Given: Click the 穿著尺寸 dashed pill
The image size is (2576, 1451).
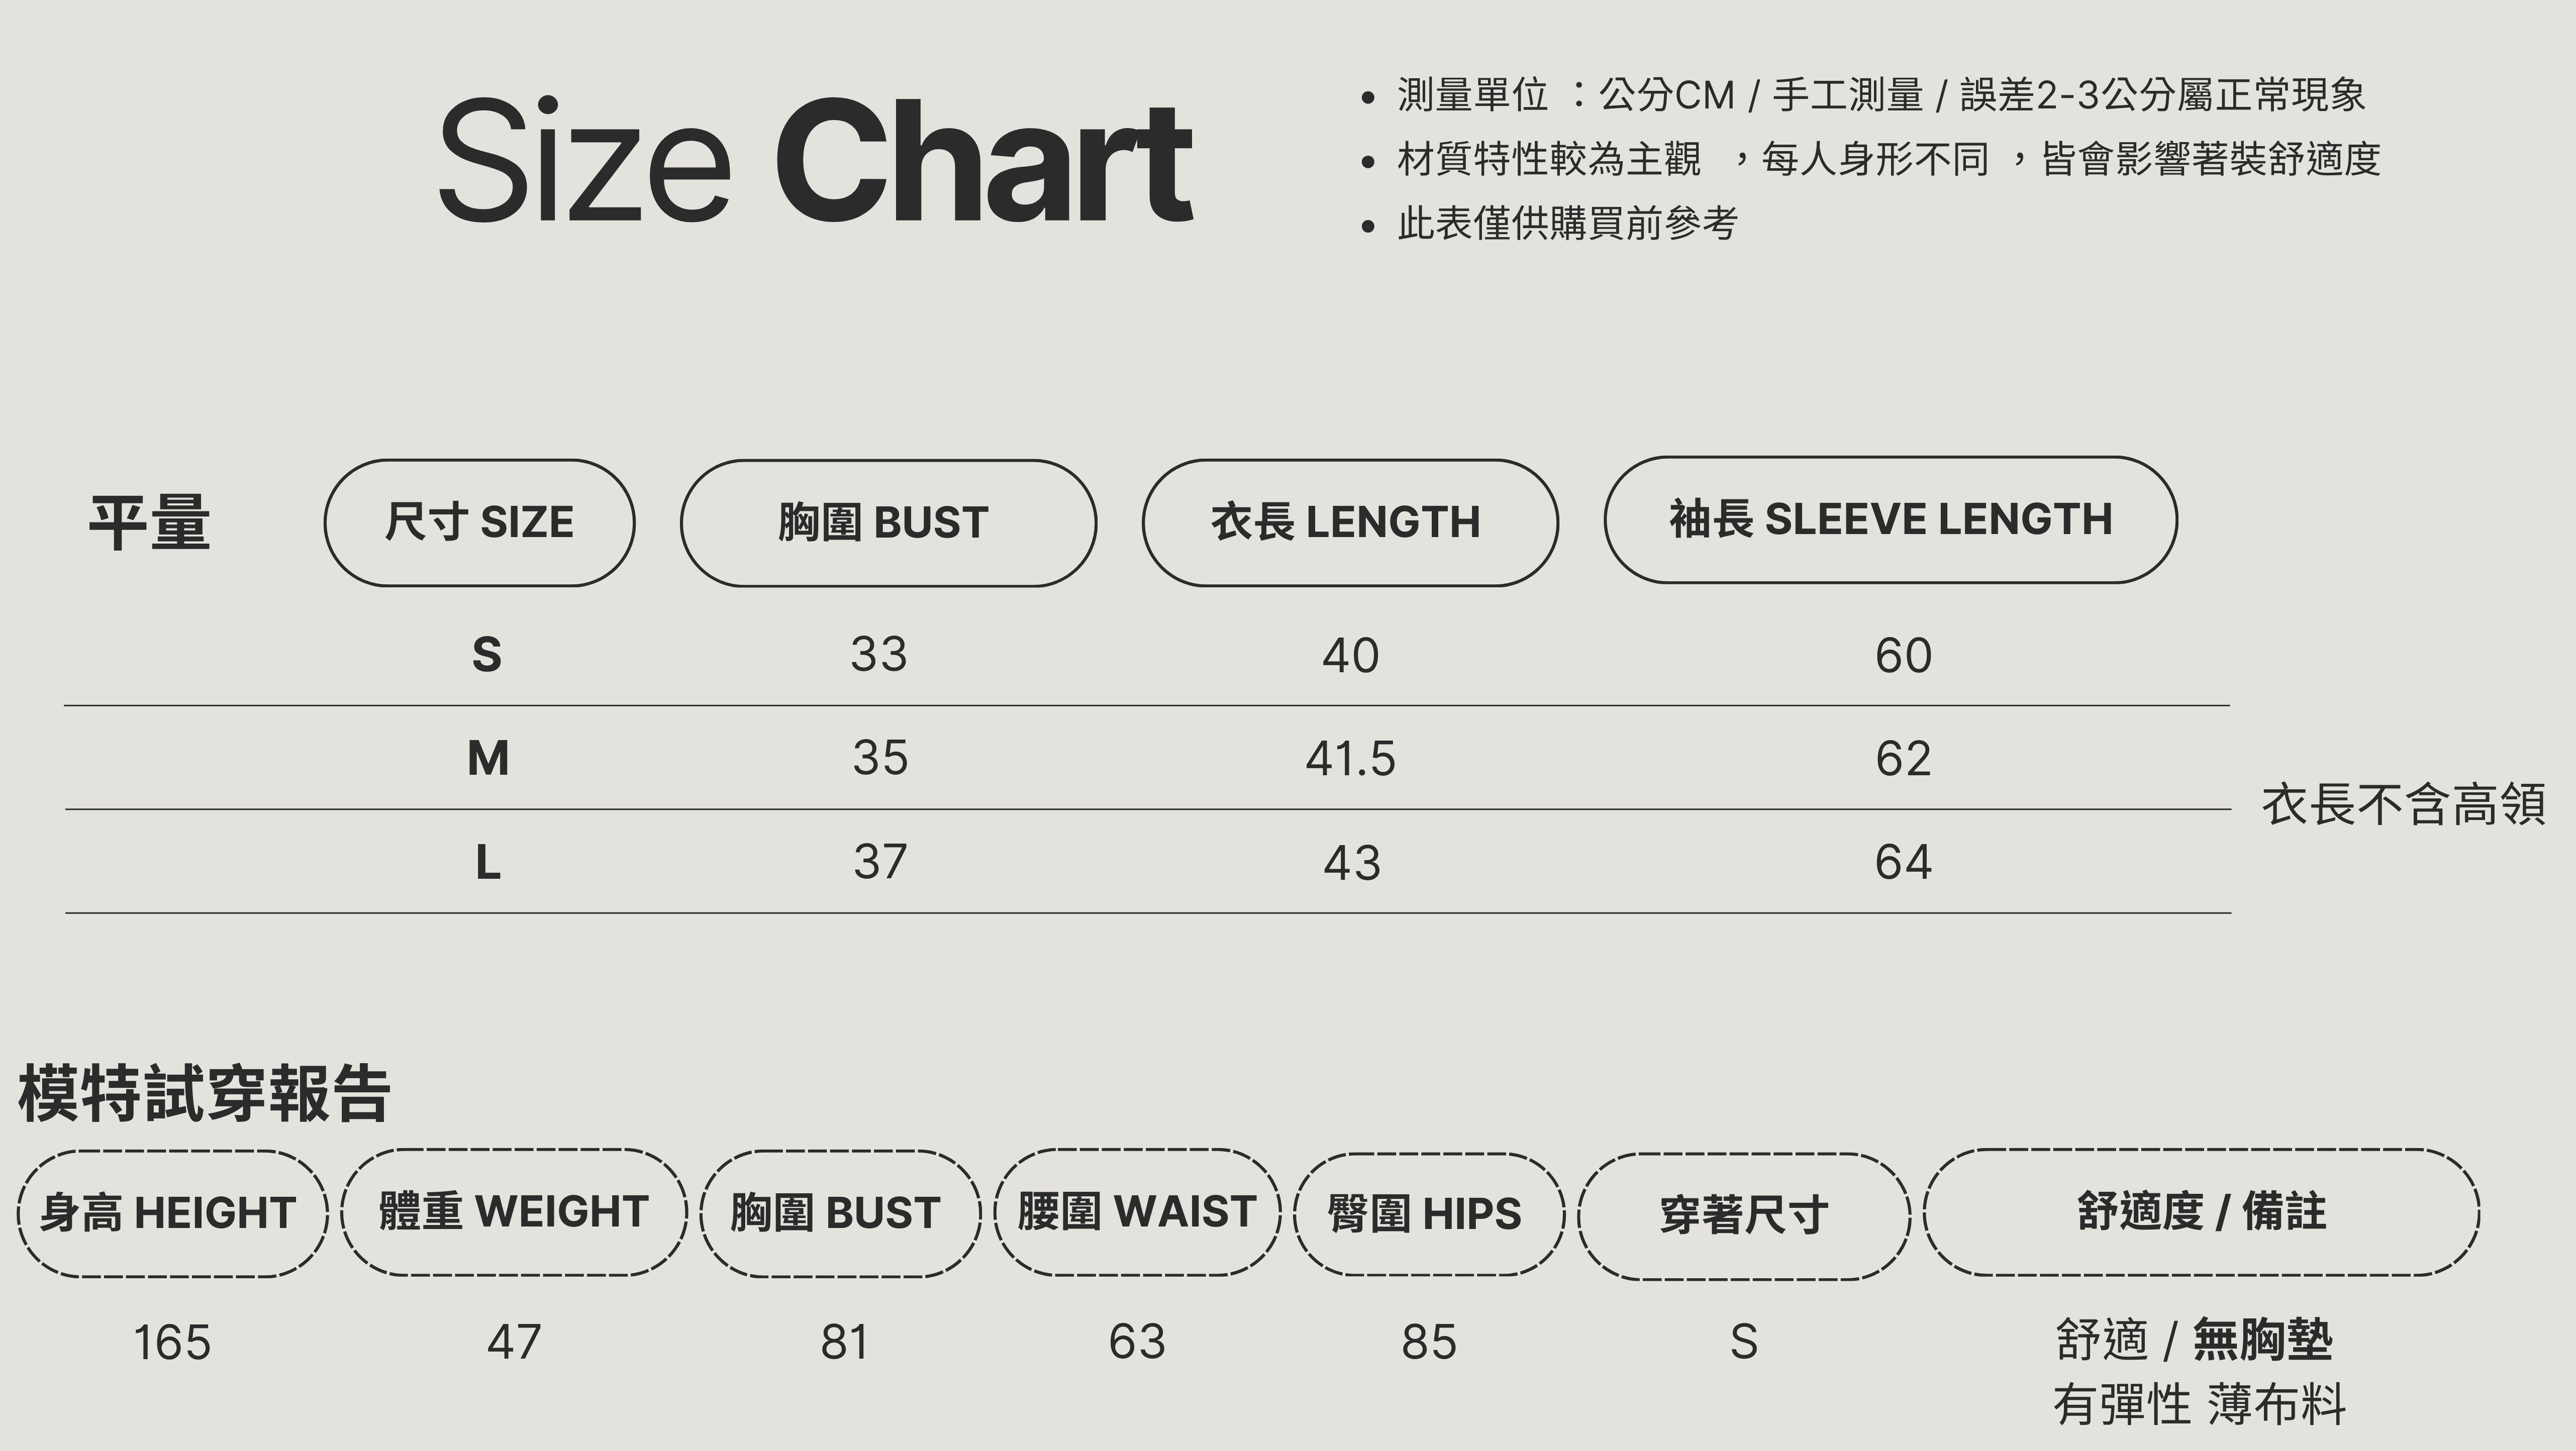Looking at the screenshot, I should pyautogui.click(x=1744, y=1216).
